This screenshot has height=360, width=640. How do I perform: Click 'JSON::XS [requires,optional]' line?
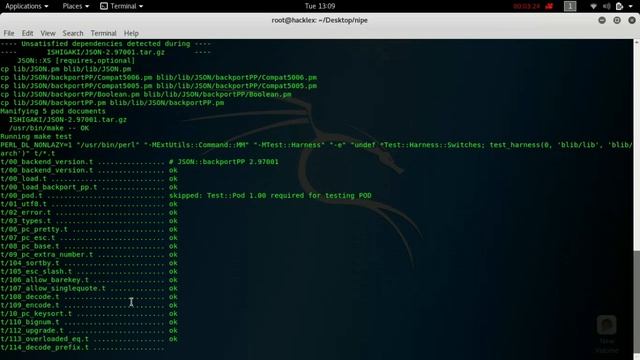pos(76,60)
